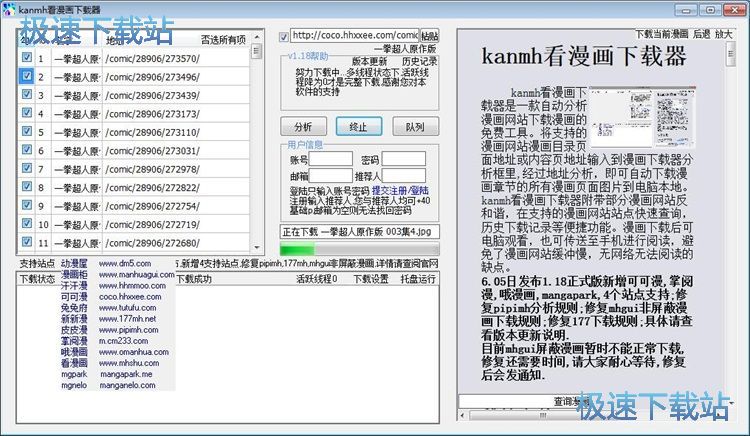Select mgpark mangapark.me site entry
Image resolution: width=750 pixels, height=436 pixels.
pyautogui.click(x=107, y=374)
